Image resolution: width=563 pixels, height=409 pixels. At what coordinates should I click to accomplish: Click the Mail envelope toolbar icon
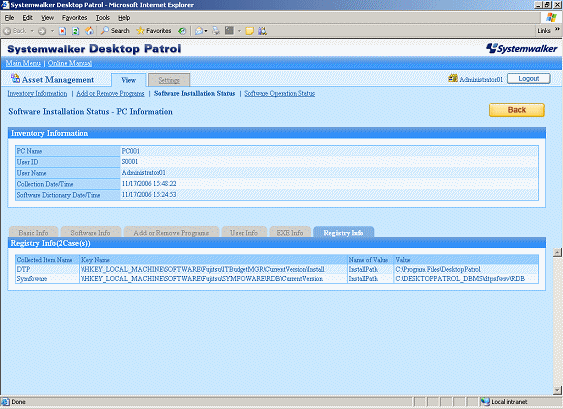[x=199, y=31]
